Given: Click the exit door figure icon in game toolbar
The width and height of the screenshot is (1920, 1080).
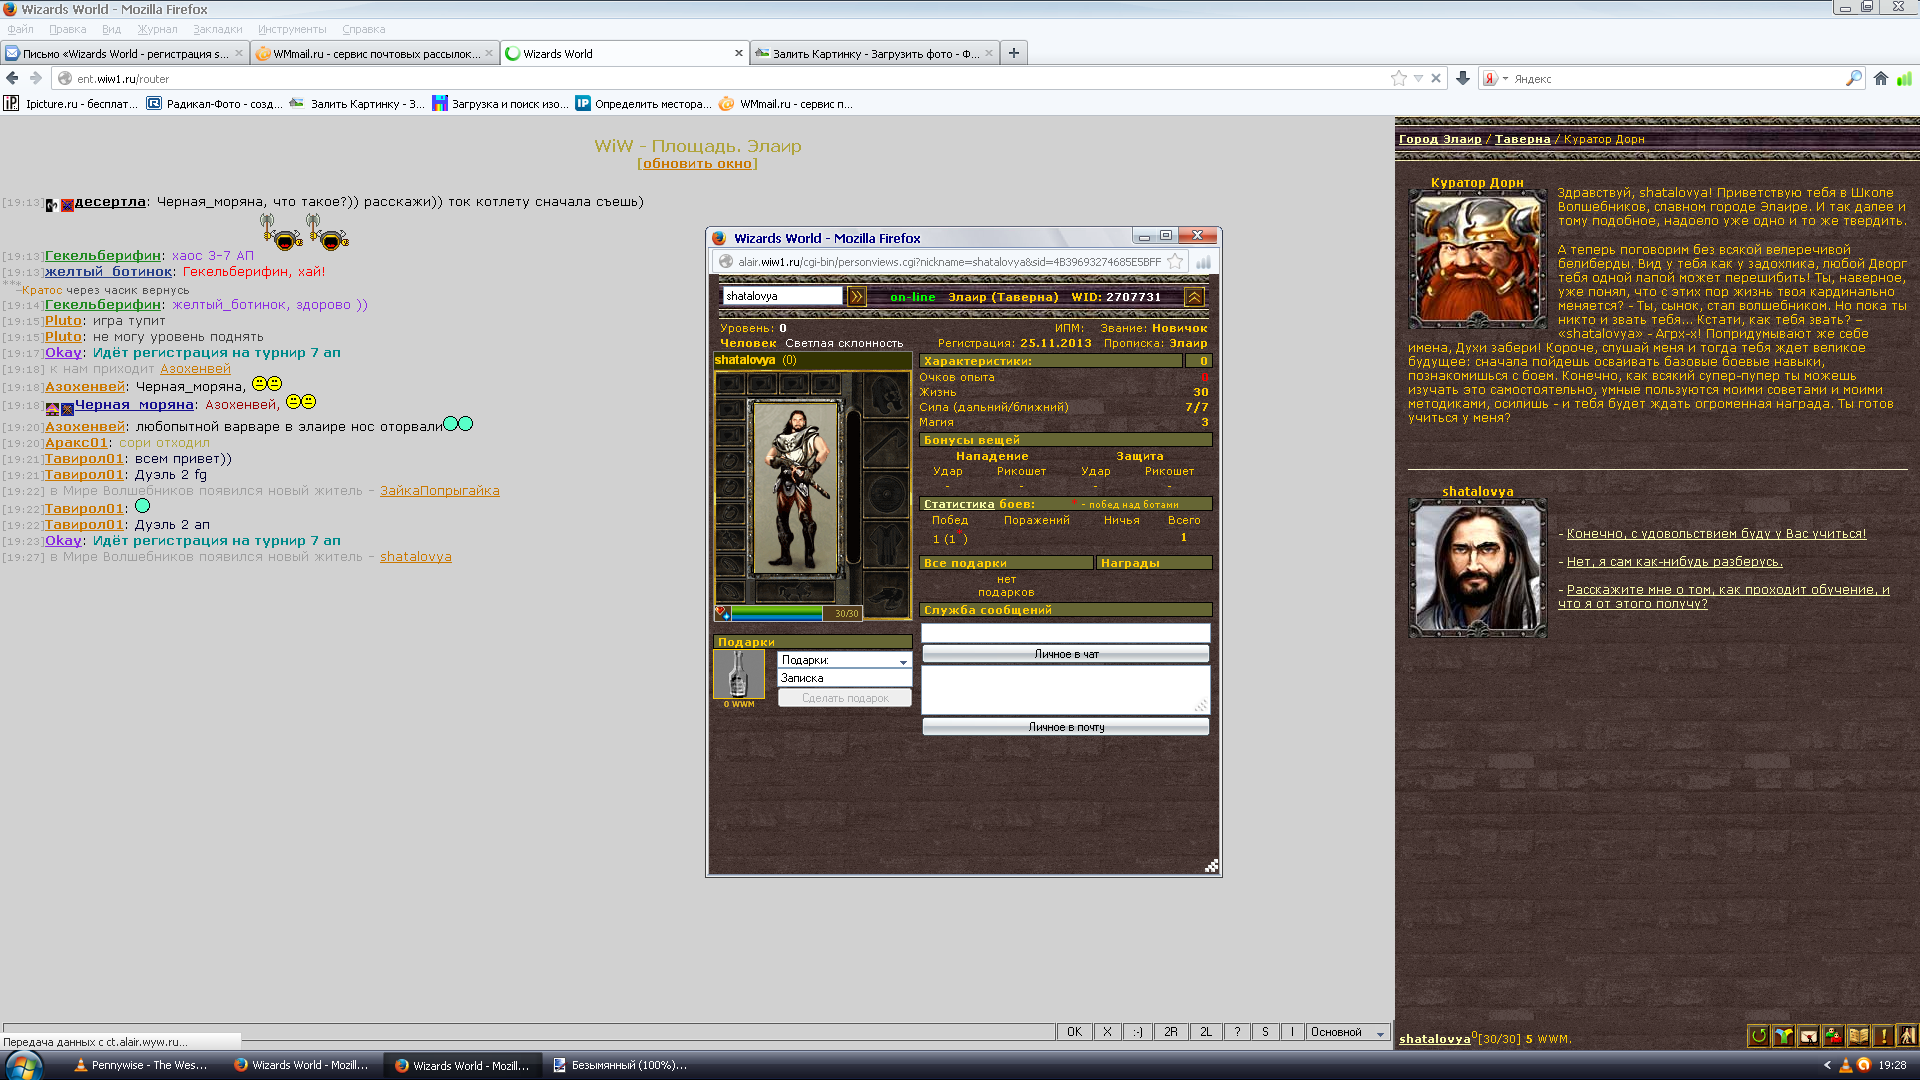Looking at the screenshot, I should coord(1907,1036).
